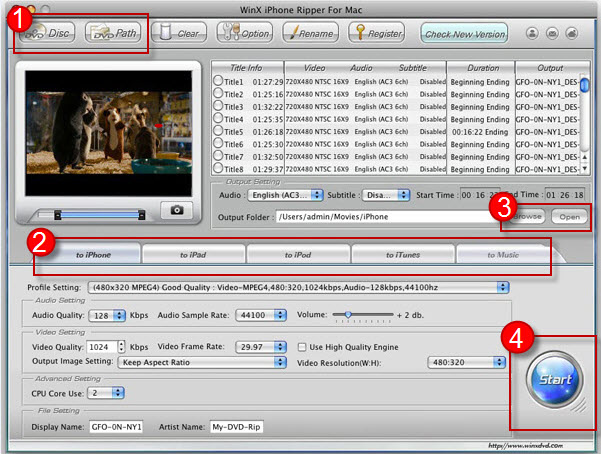Click the home round icon in toolbar
Image resolution: width=601 pixels, height=454 pixels.
pos(572,33)
